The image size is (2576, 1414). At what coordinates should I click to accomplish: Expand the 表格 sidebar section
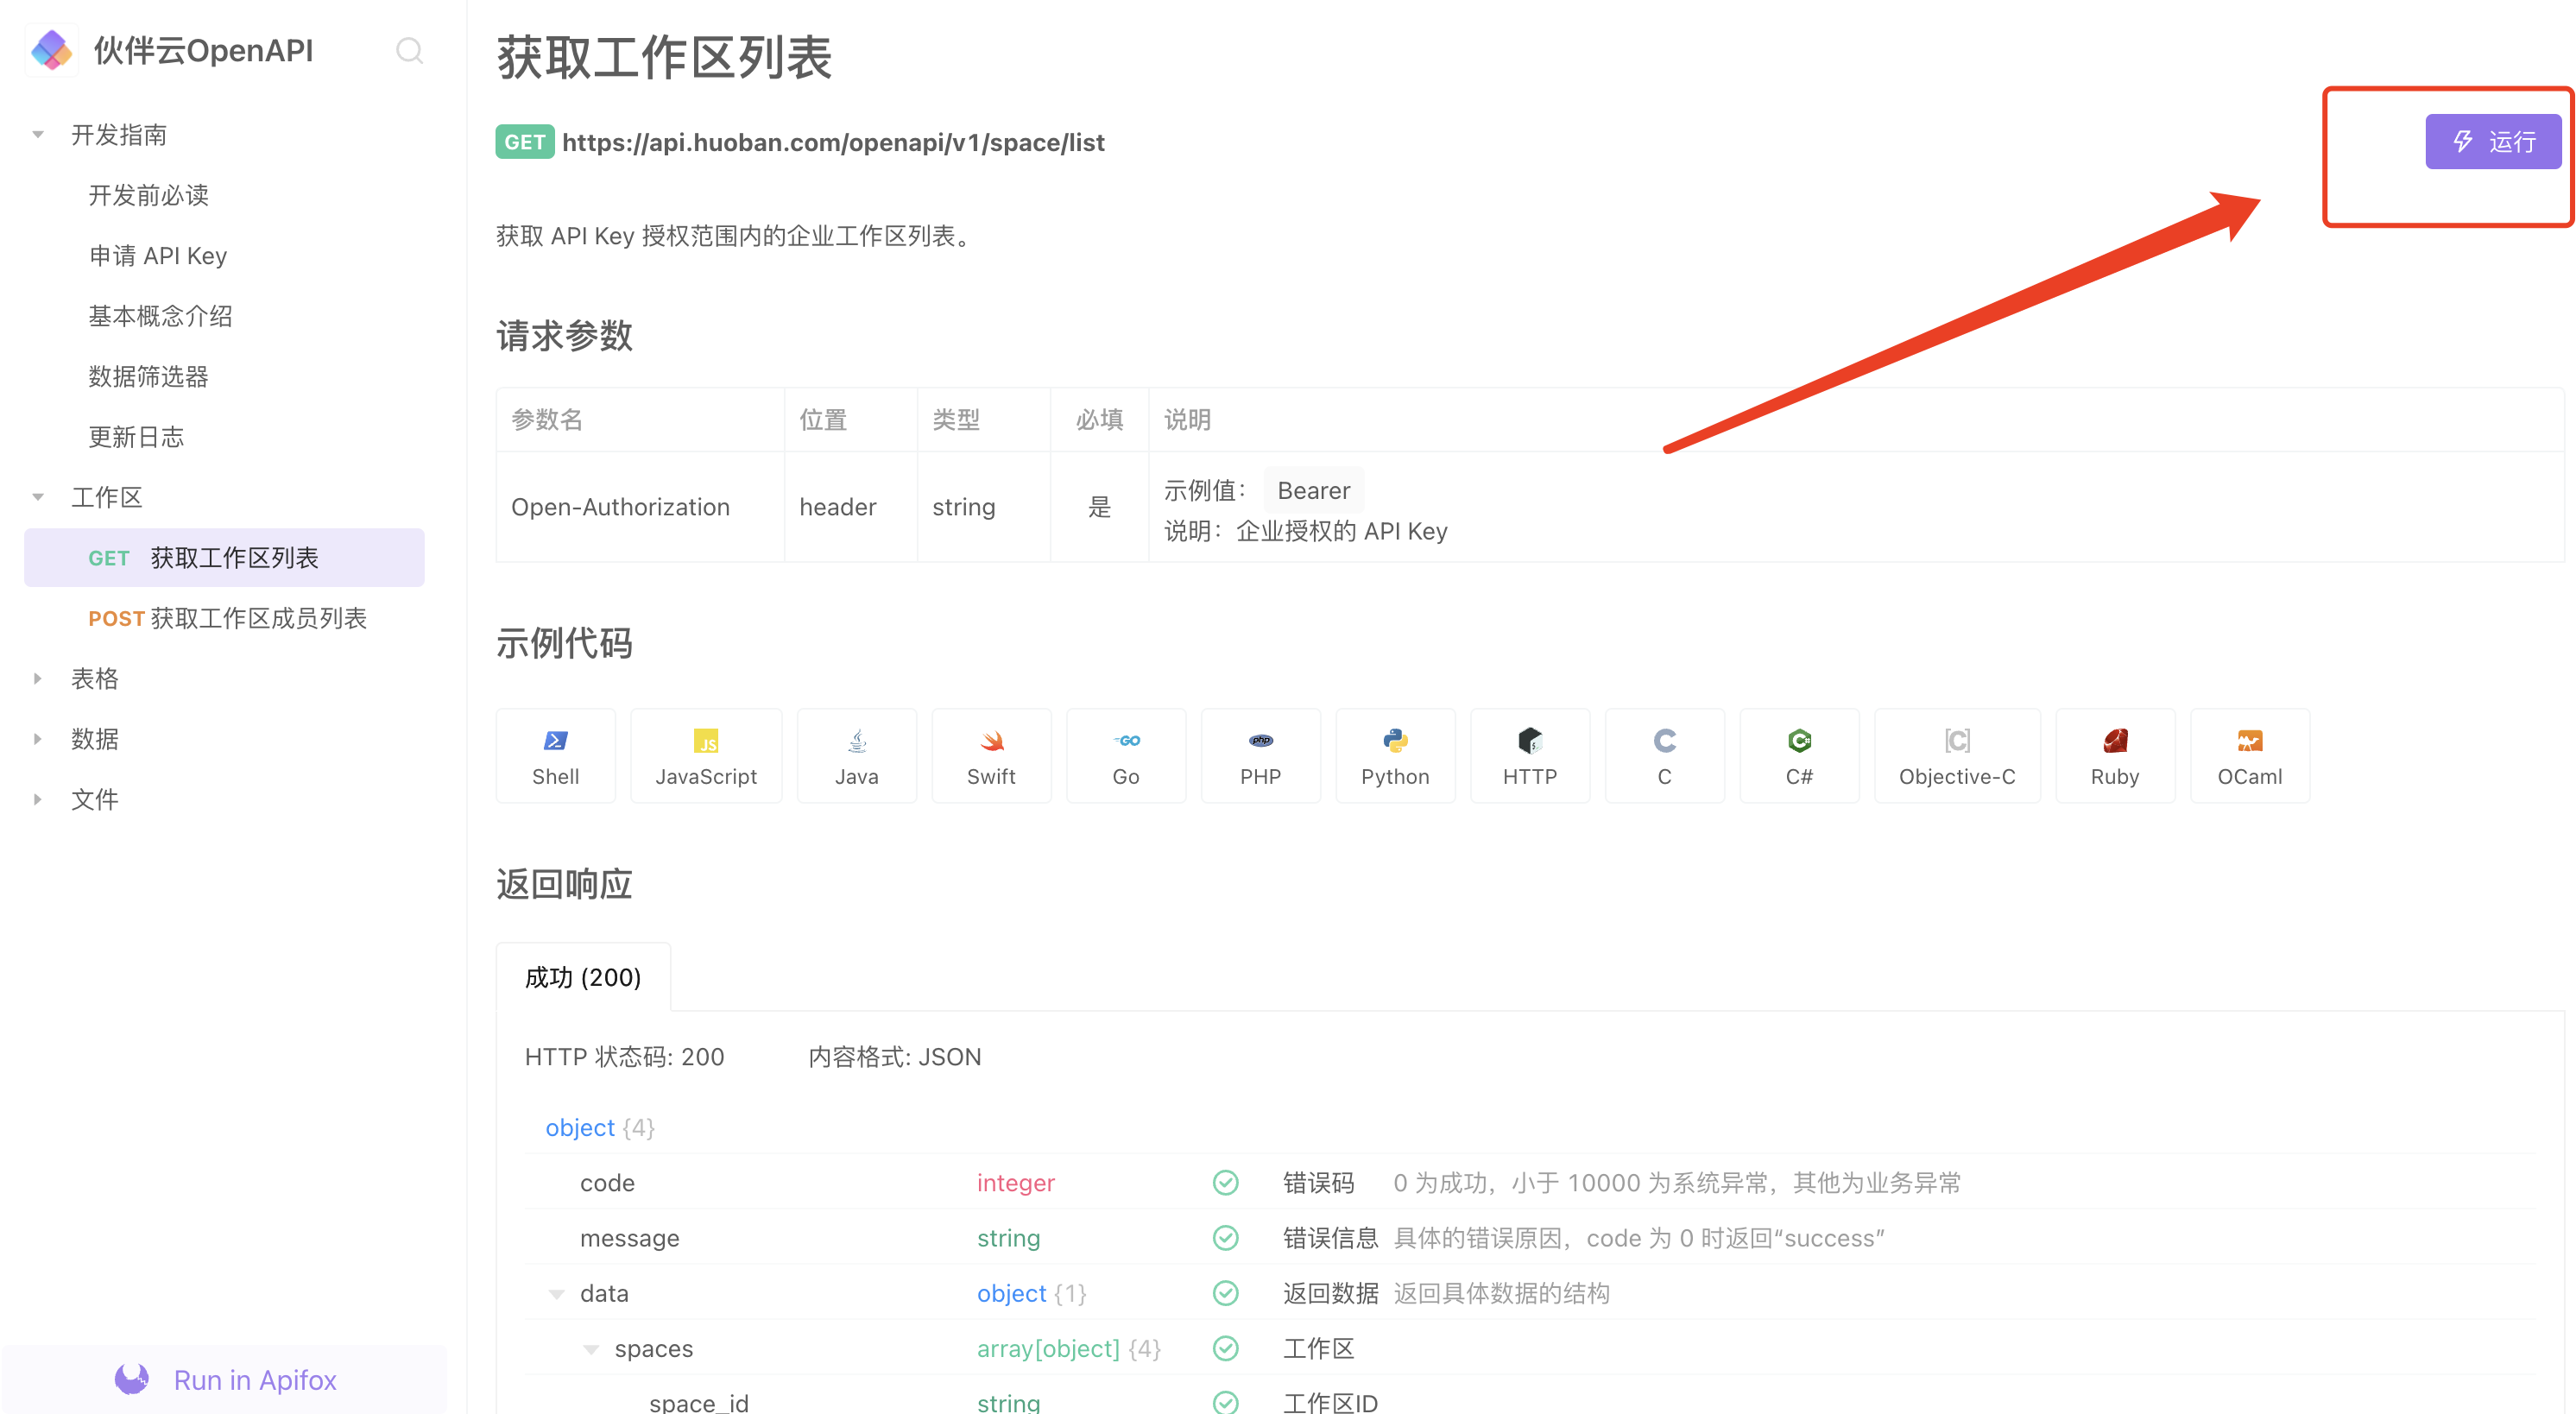tap(38, 678)
